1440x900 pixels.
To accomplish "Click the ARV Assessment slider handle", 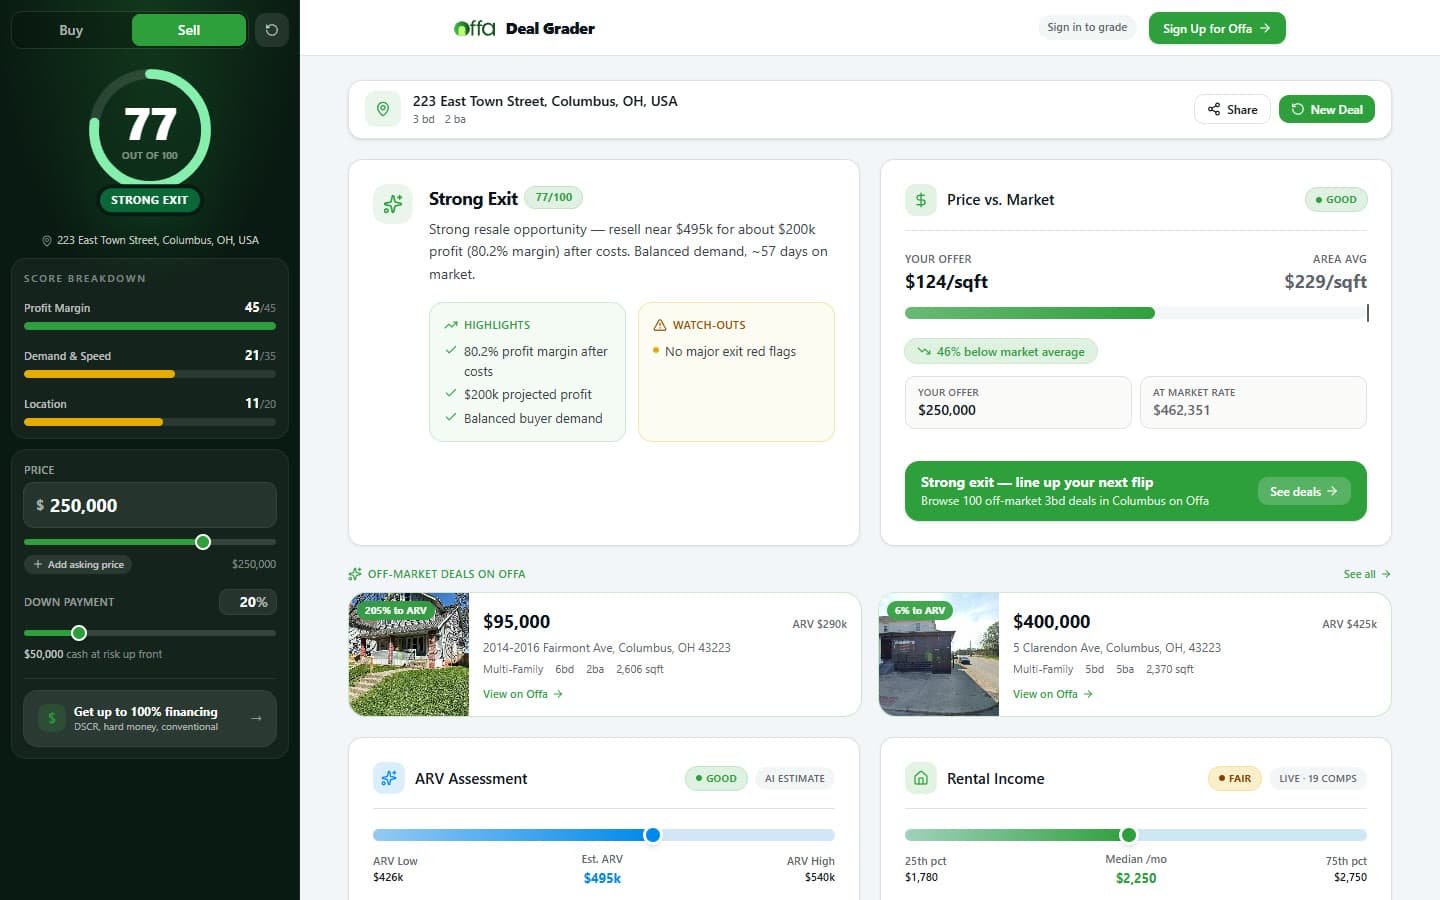I will [653, 835].
